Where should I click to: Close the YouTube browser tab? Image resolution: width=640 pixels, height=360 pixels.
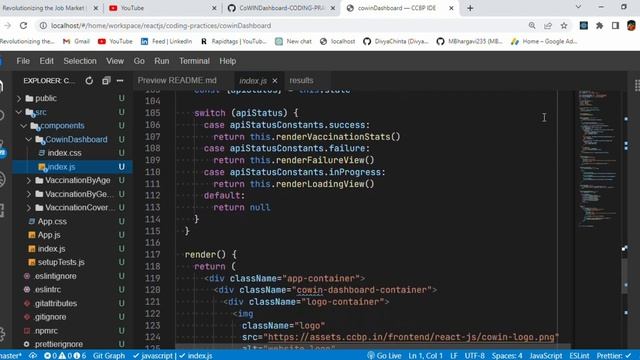214,8
